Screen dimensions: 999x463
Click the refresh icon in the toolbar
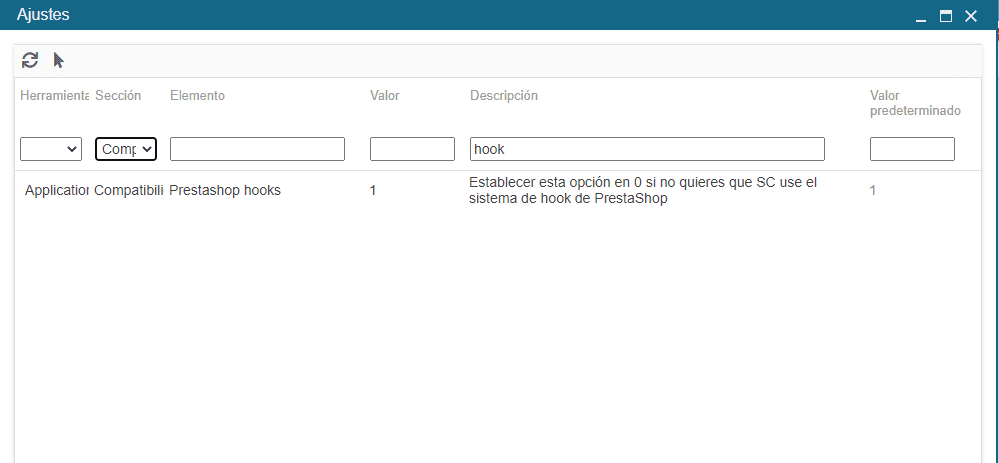[x=30, y=60]
